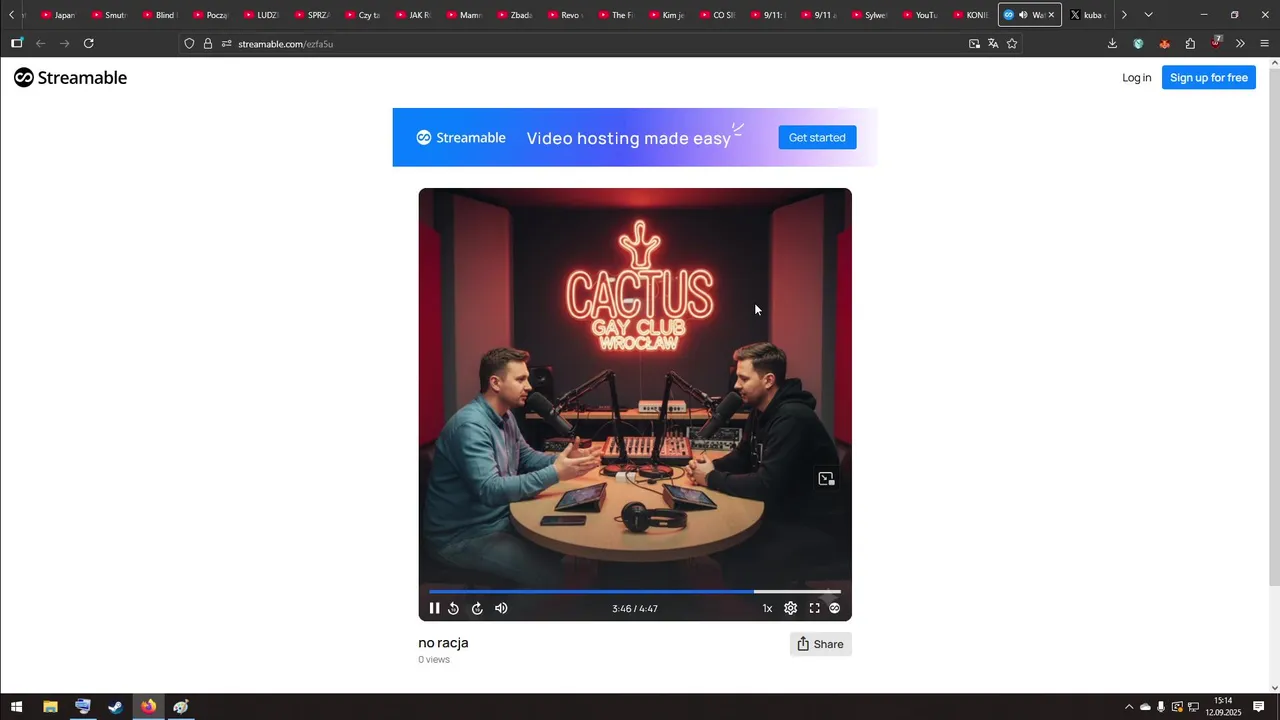This screenshot has height=720, width=1280.
Task: Click the site padlock icon
Action: tap(208, 43)
